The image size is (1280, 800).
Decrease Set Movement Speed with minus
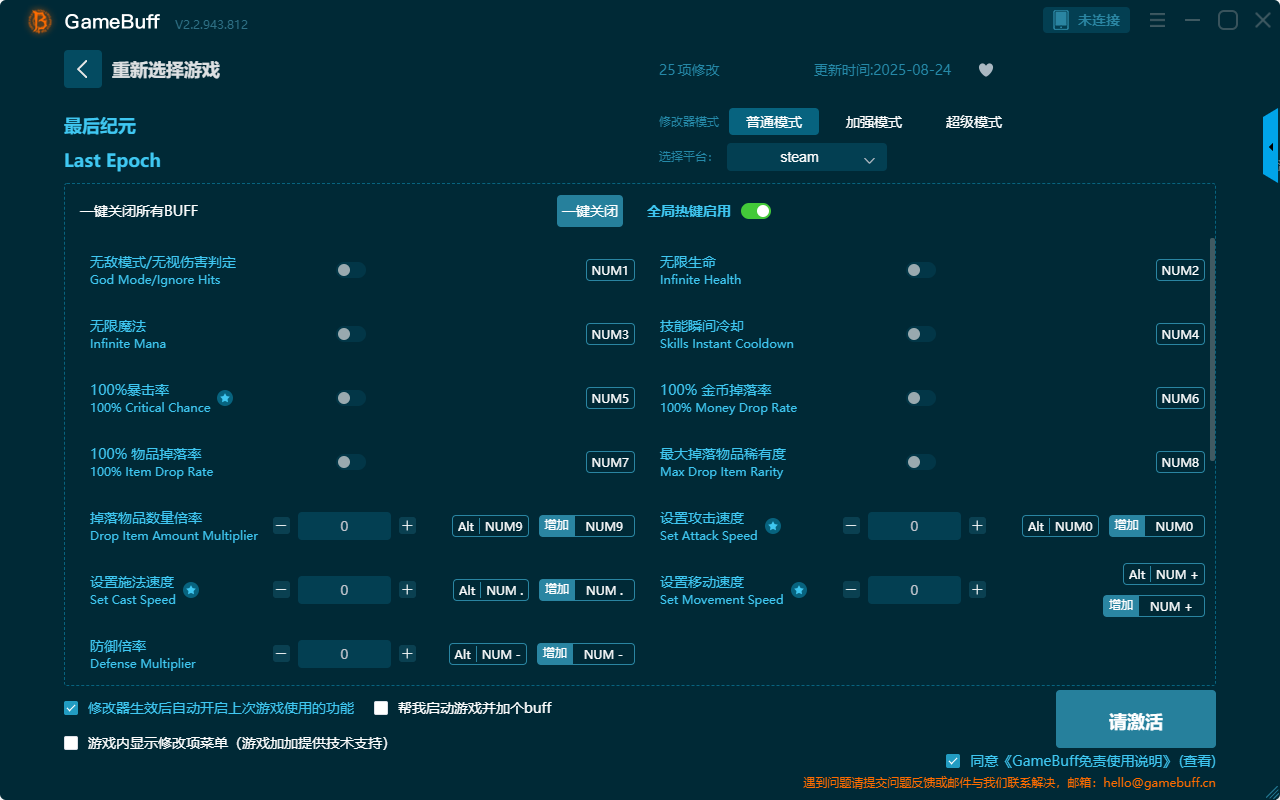pos(851,590)
